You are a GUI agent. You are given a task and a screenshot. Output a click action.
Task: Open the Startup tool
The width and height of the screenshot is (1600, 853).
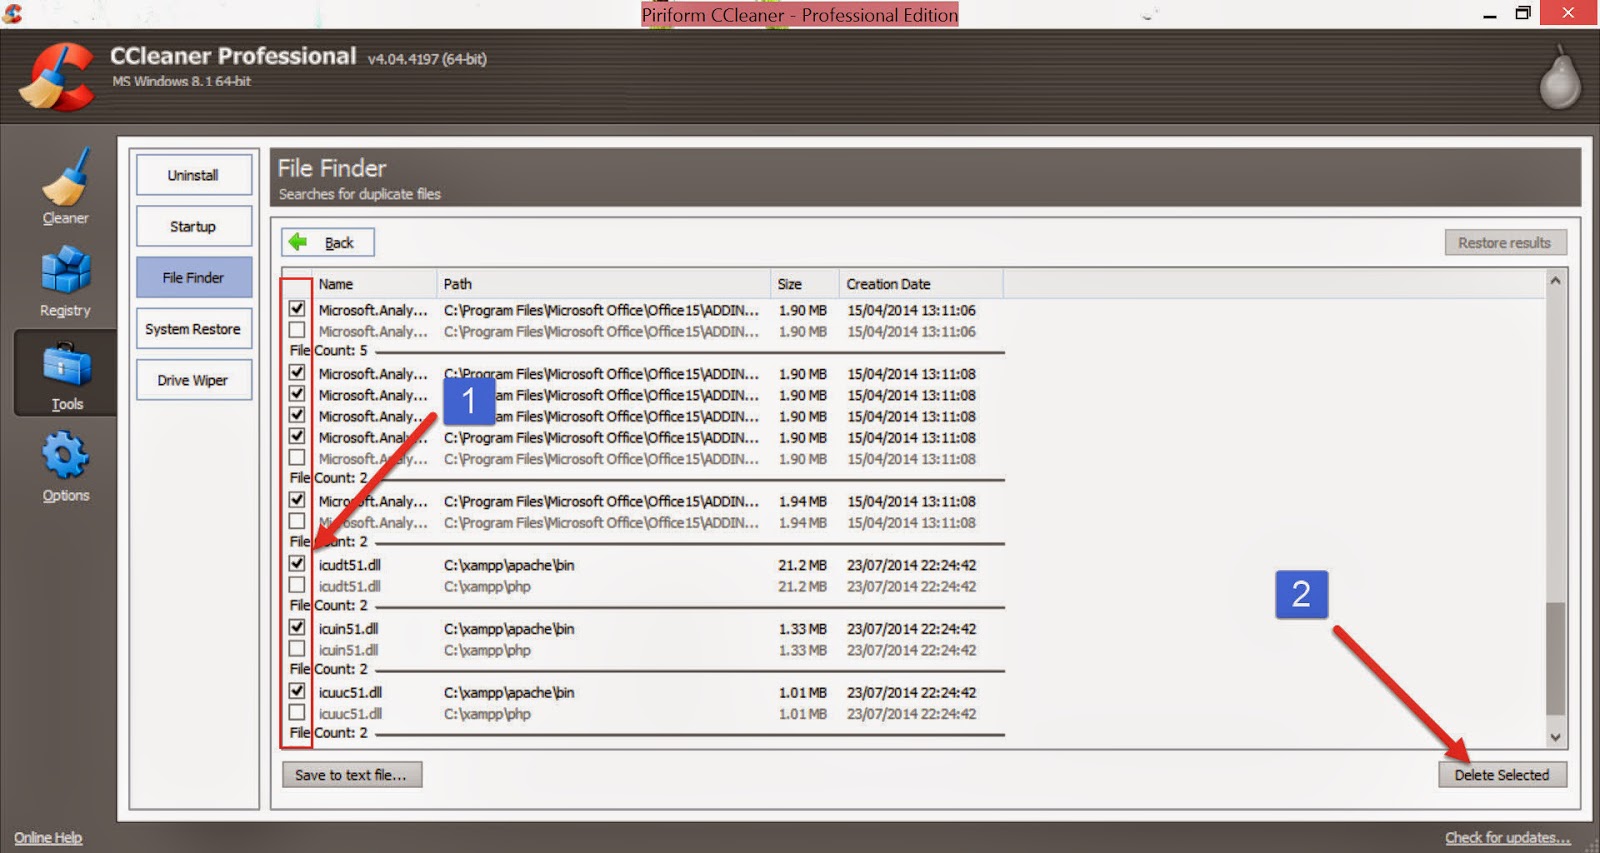(194, 226)
